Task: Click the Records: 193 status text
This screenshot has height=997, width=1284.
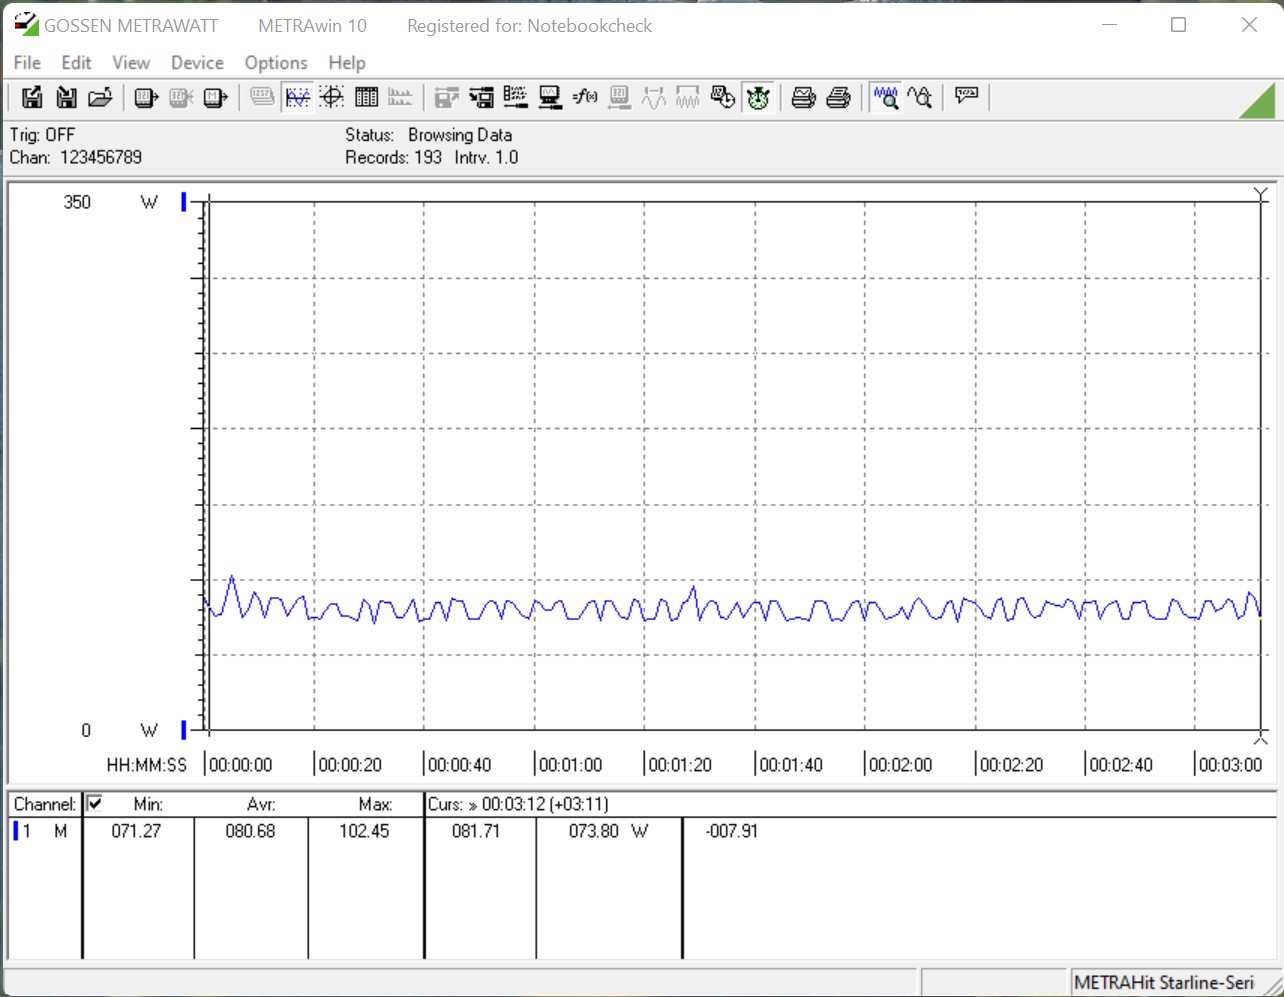Action: point(393,157)
